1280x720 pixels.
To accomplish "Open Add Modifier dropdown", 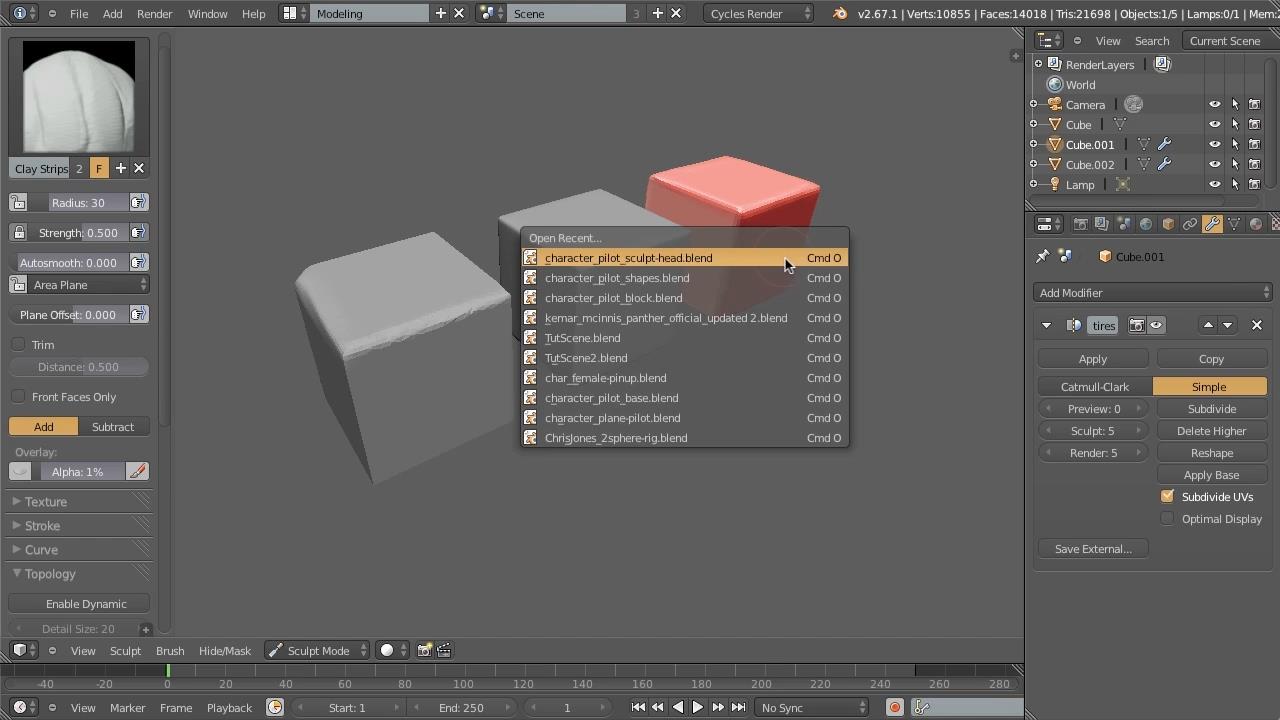I will tap(1153, 293).
